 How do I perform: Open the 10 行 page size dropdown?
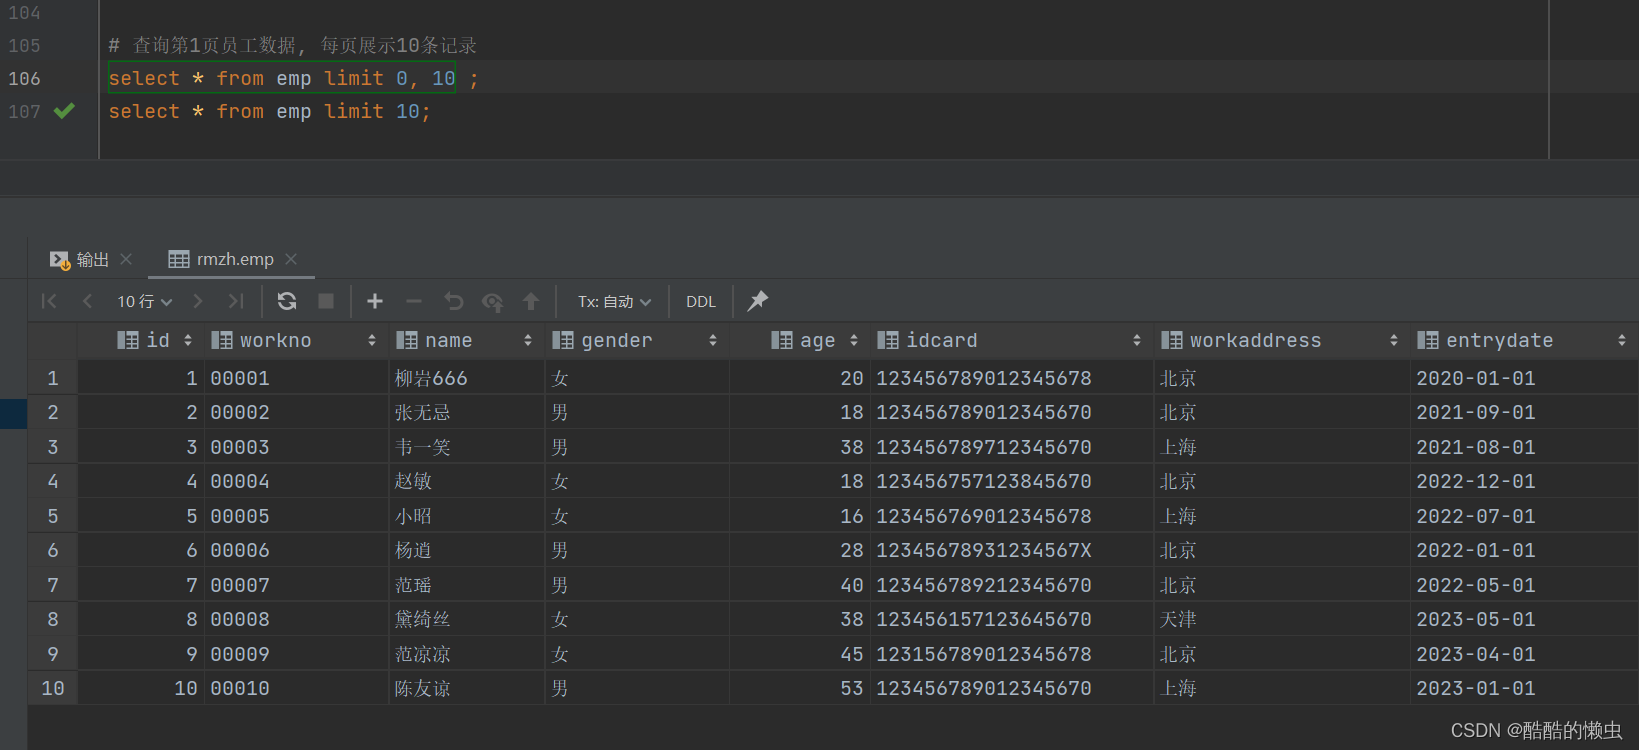click(145, 301)
